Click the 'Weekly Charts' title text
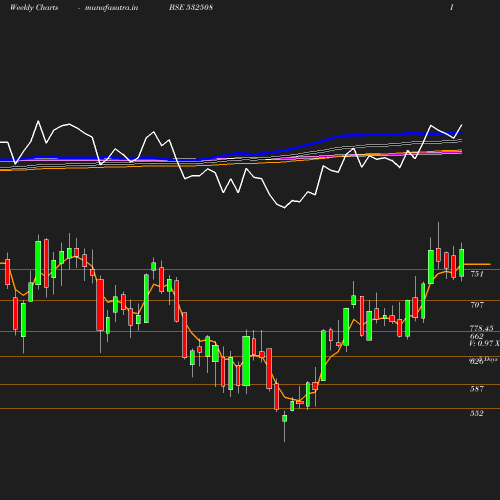500x500 pixels. [x=34, y=7]
